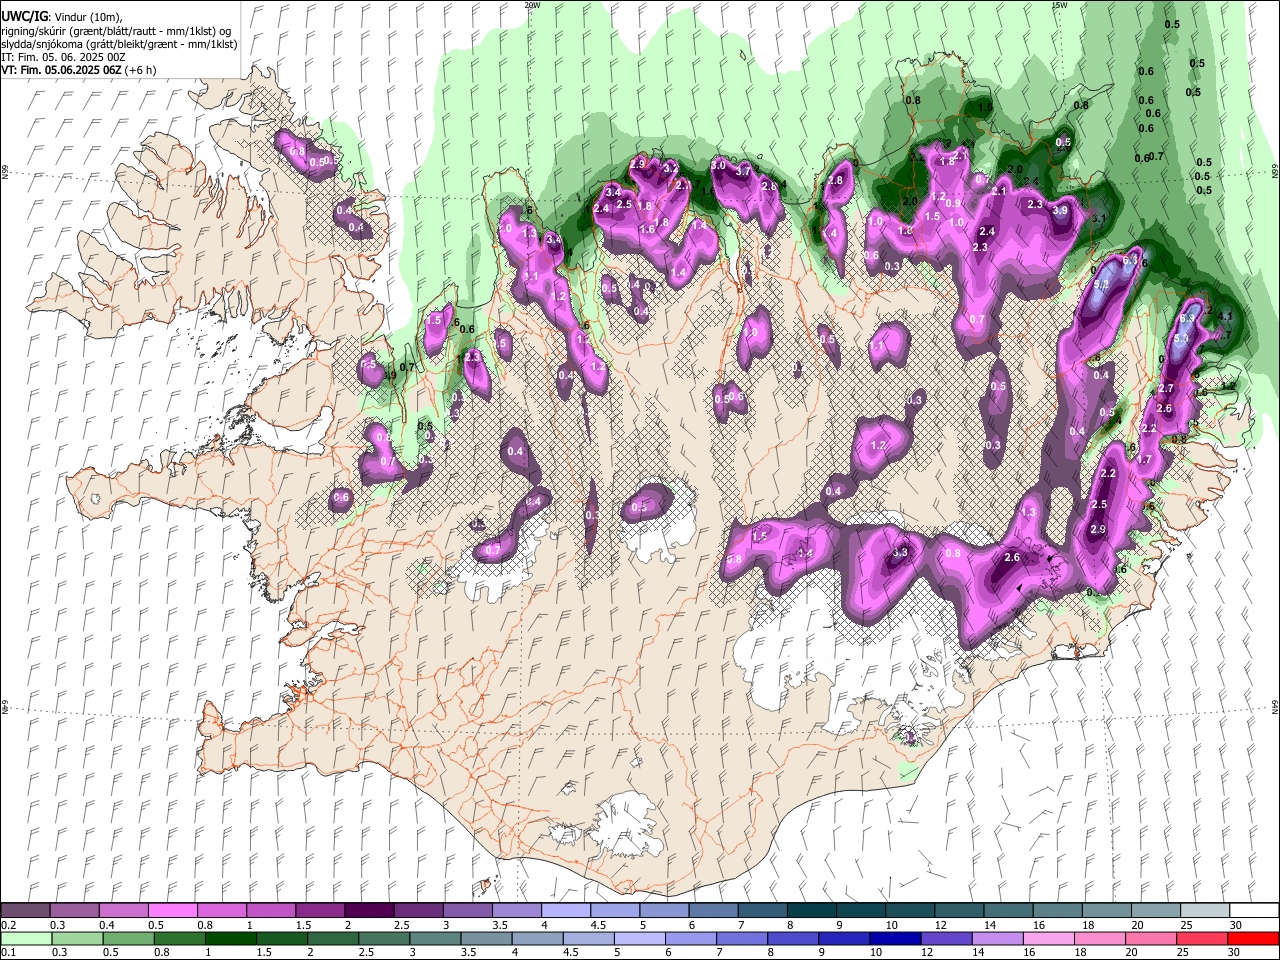This screenshot has height=960, width=1280.
Task: Click the '3.1' rain value on the map
Action: click(x=1099, y=218)
